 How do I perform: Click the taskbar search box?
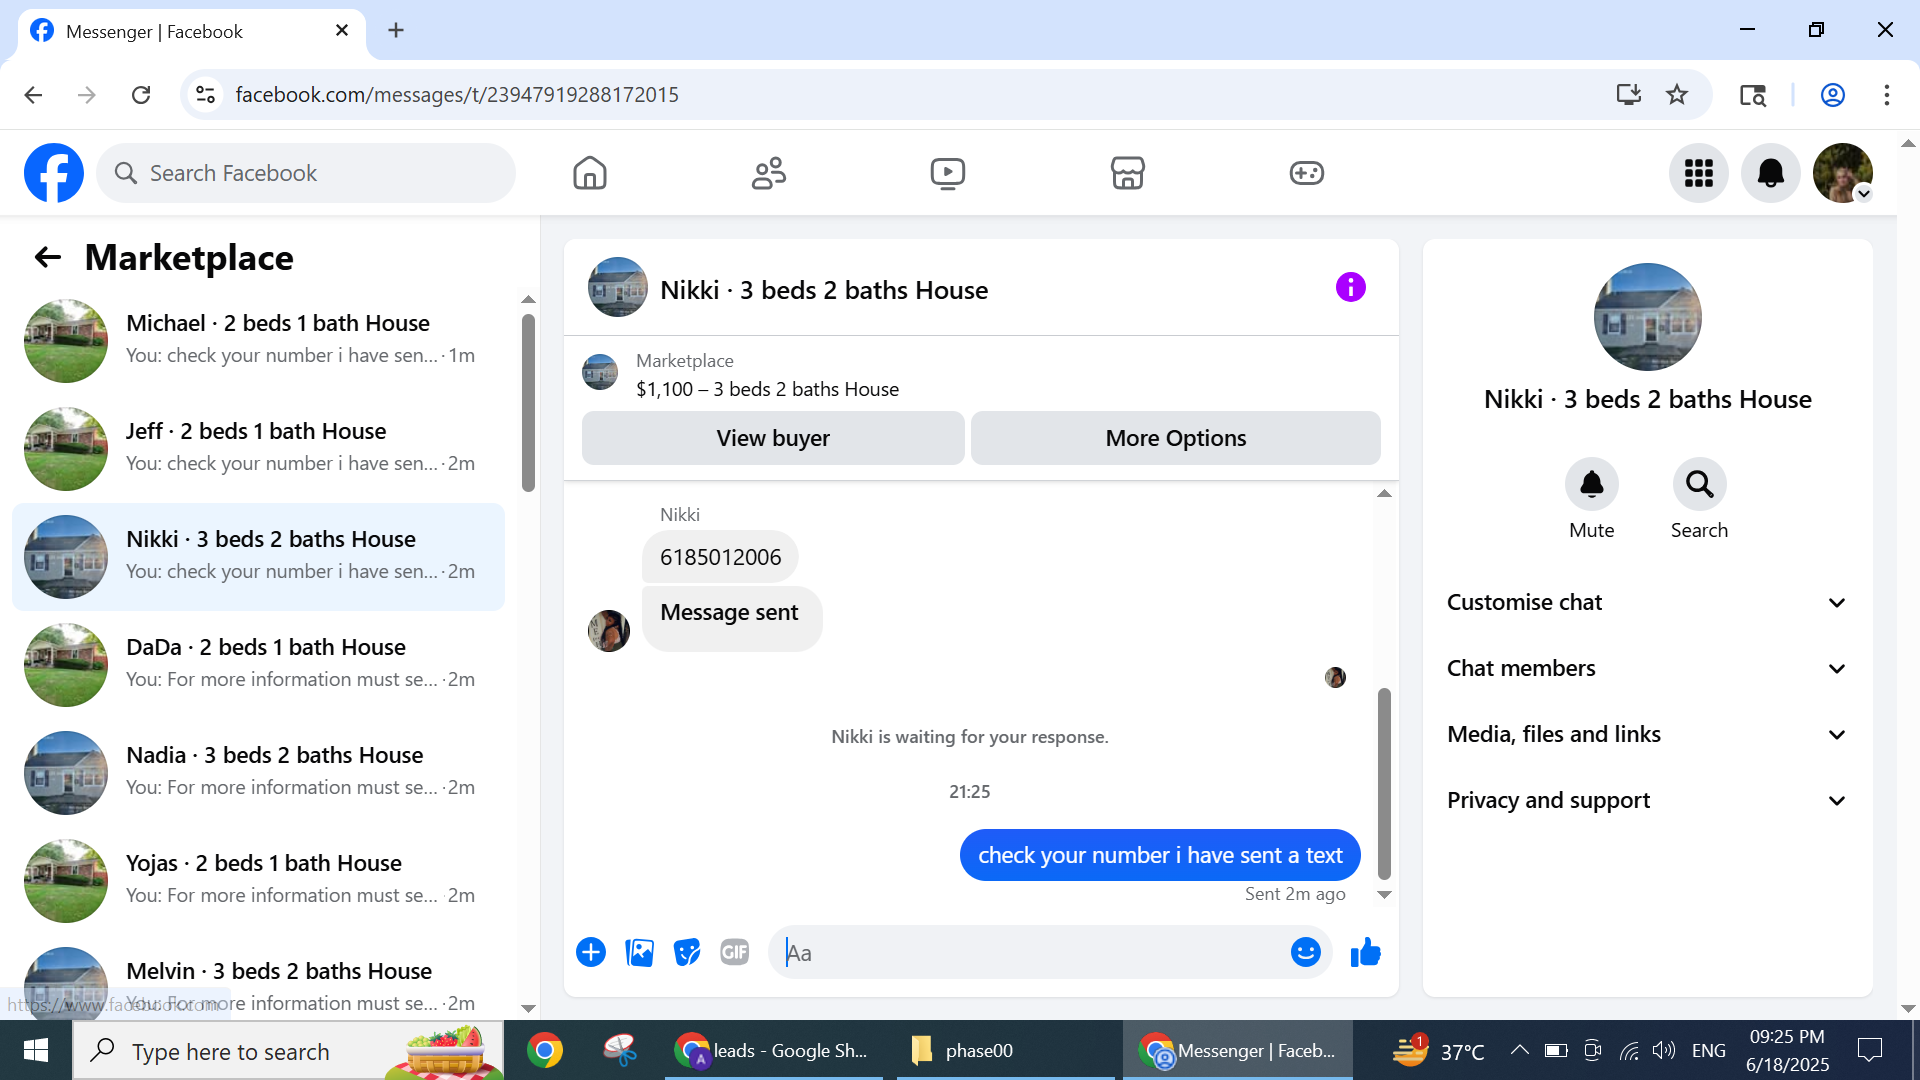pyautogui.click(x=288, y=1050)
